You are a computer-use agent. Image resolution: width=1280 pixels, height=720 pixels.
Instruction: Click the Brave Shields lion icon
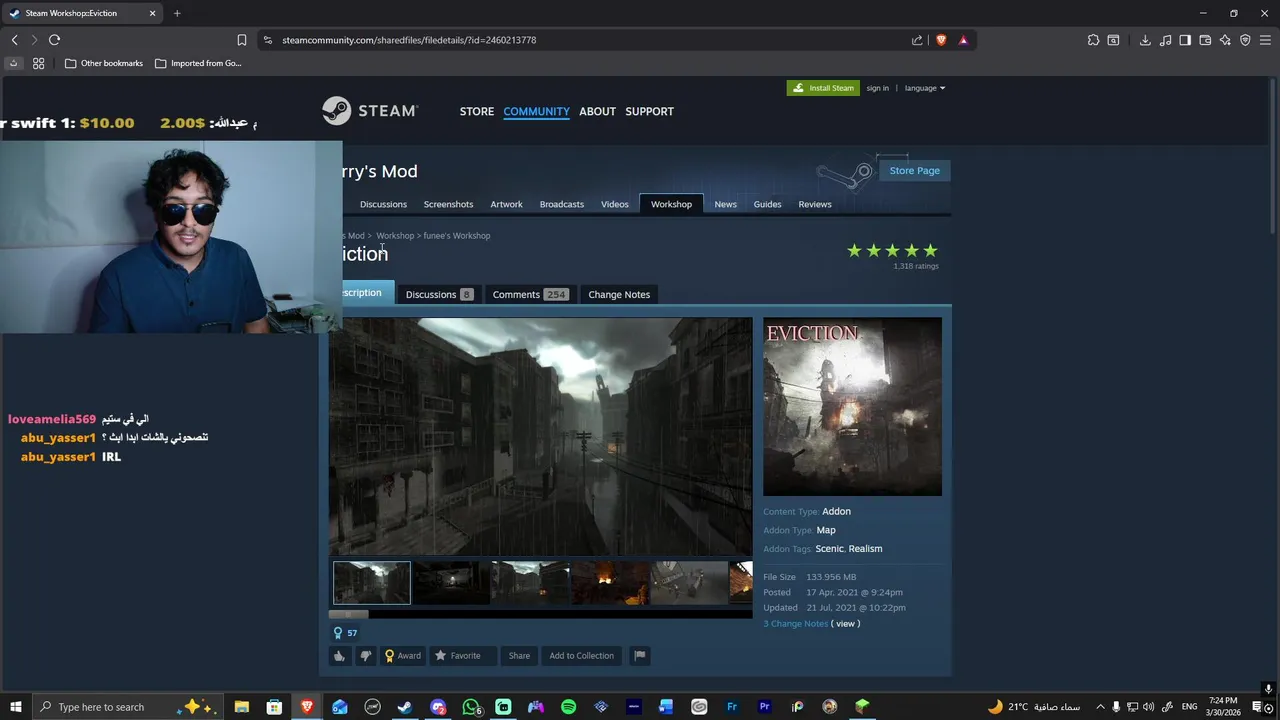[x=941, y=40]
